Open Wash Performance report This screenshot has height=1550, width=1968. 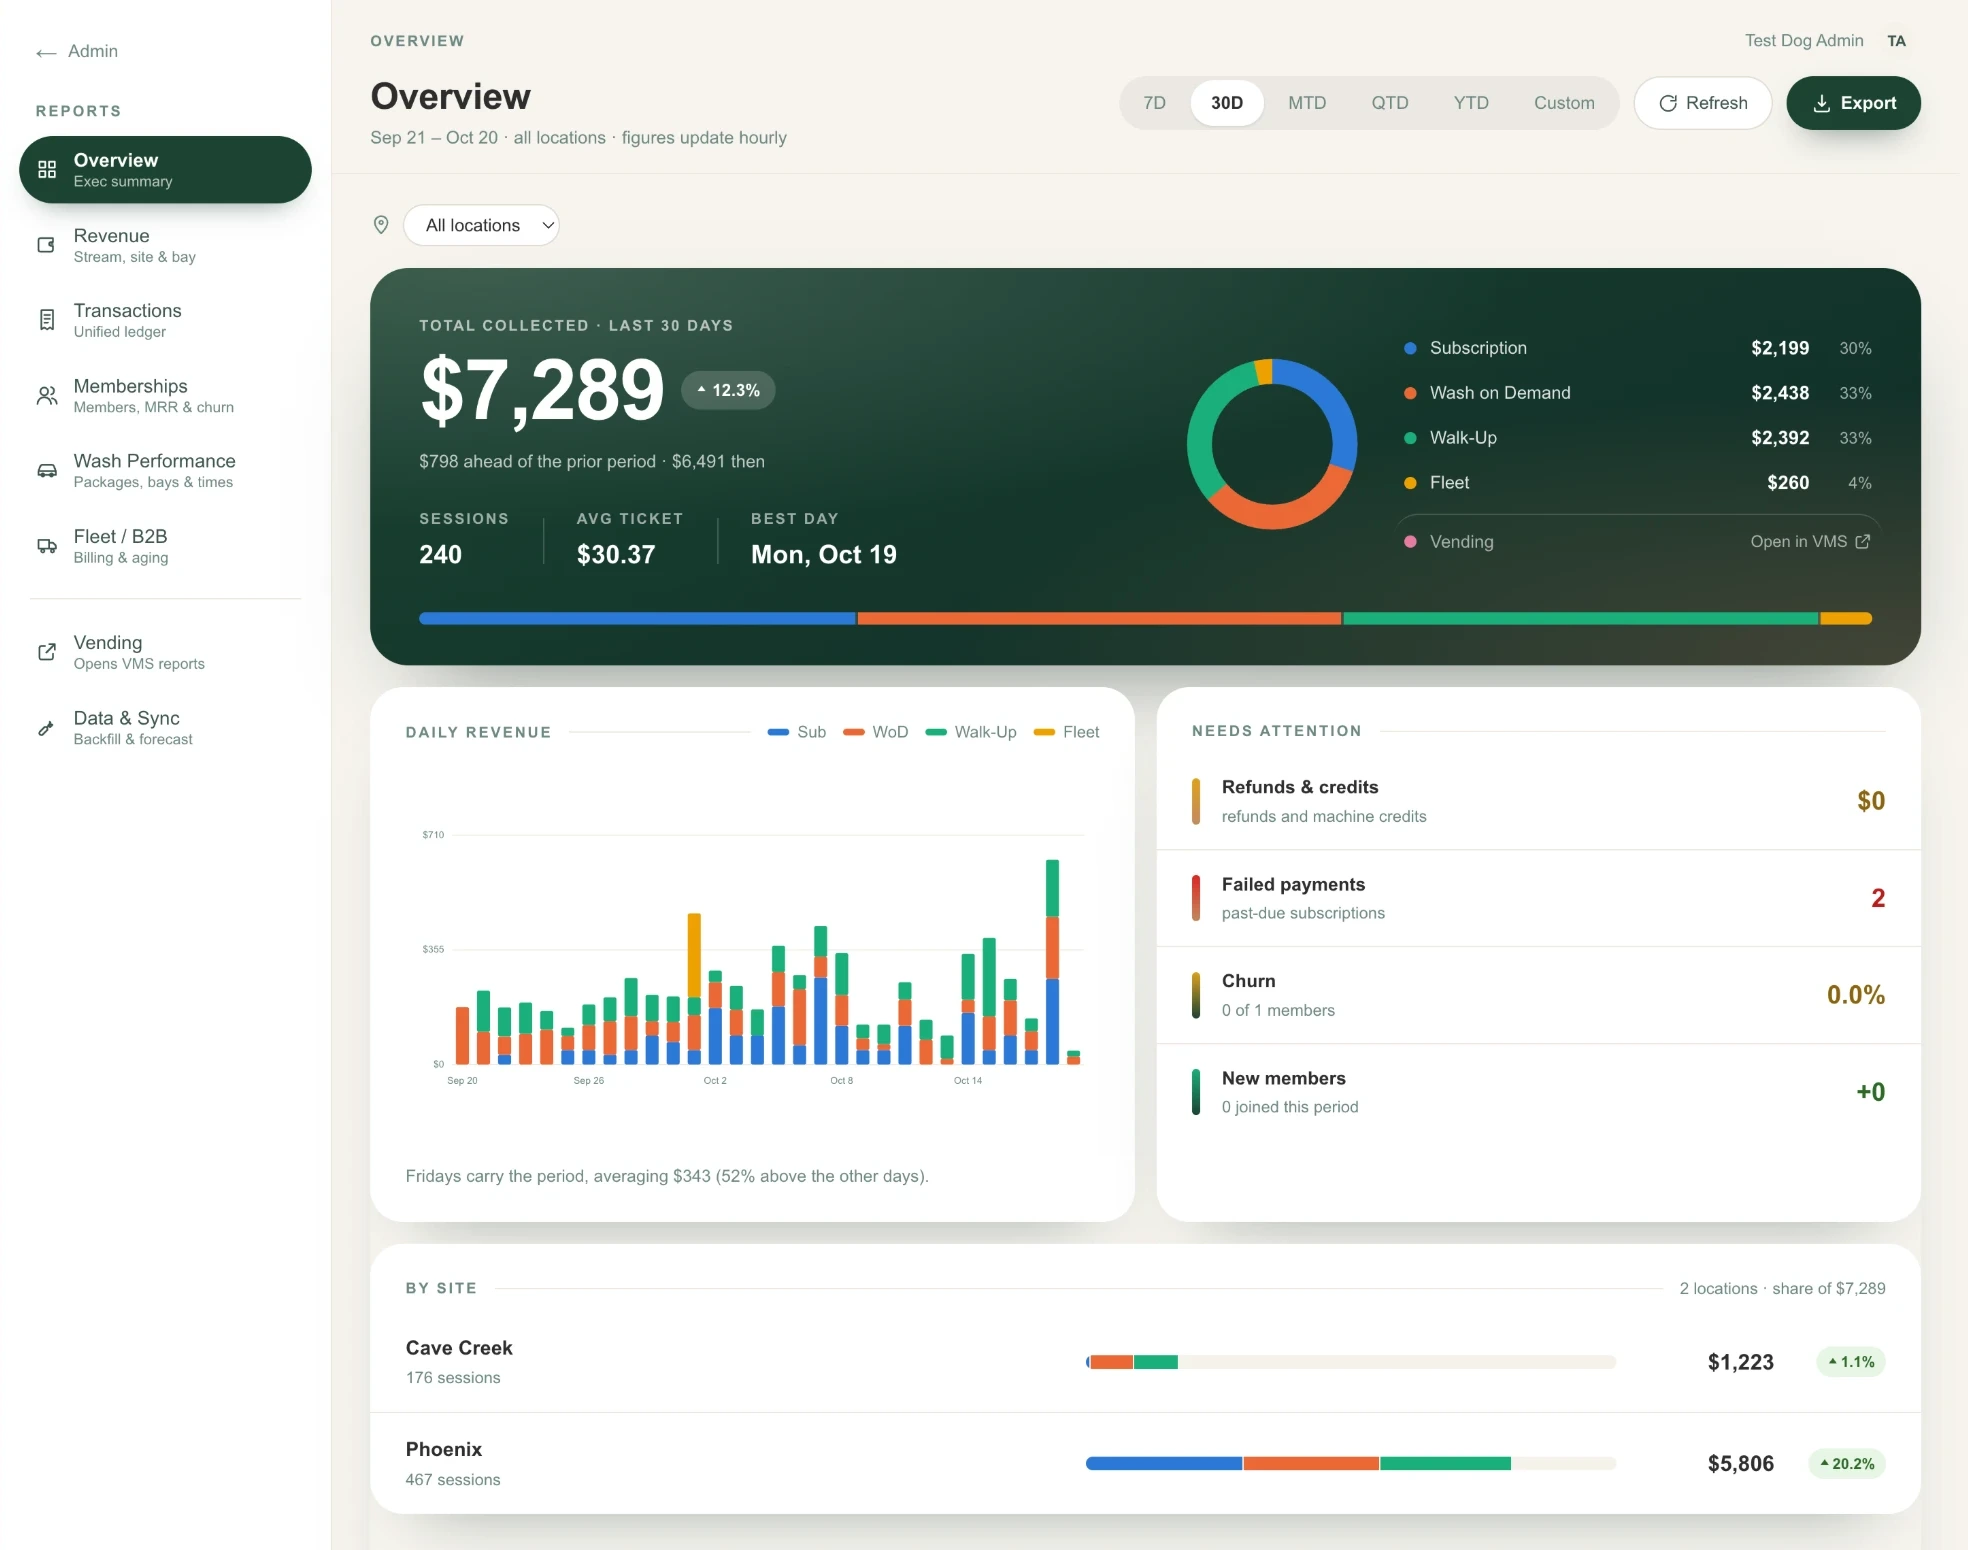click(x=165, y=471)
